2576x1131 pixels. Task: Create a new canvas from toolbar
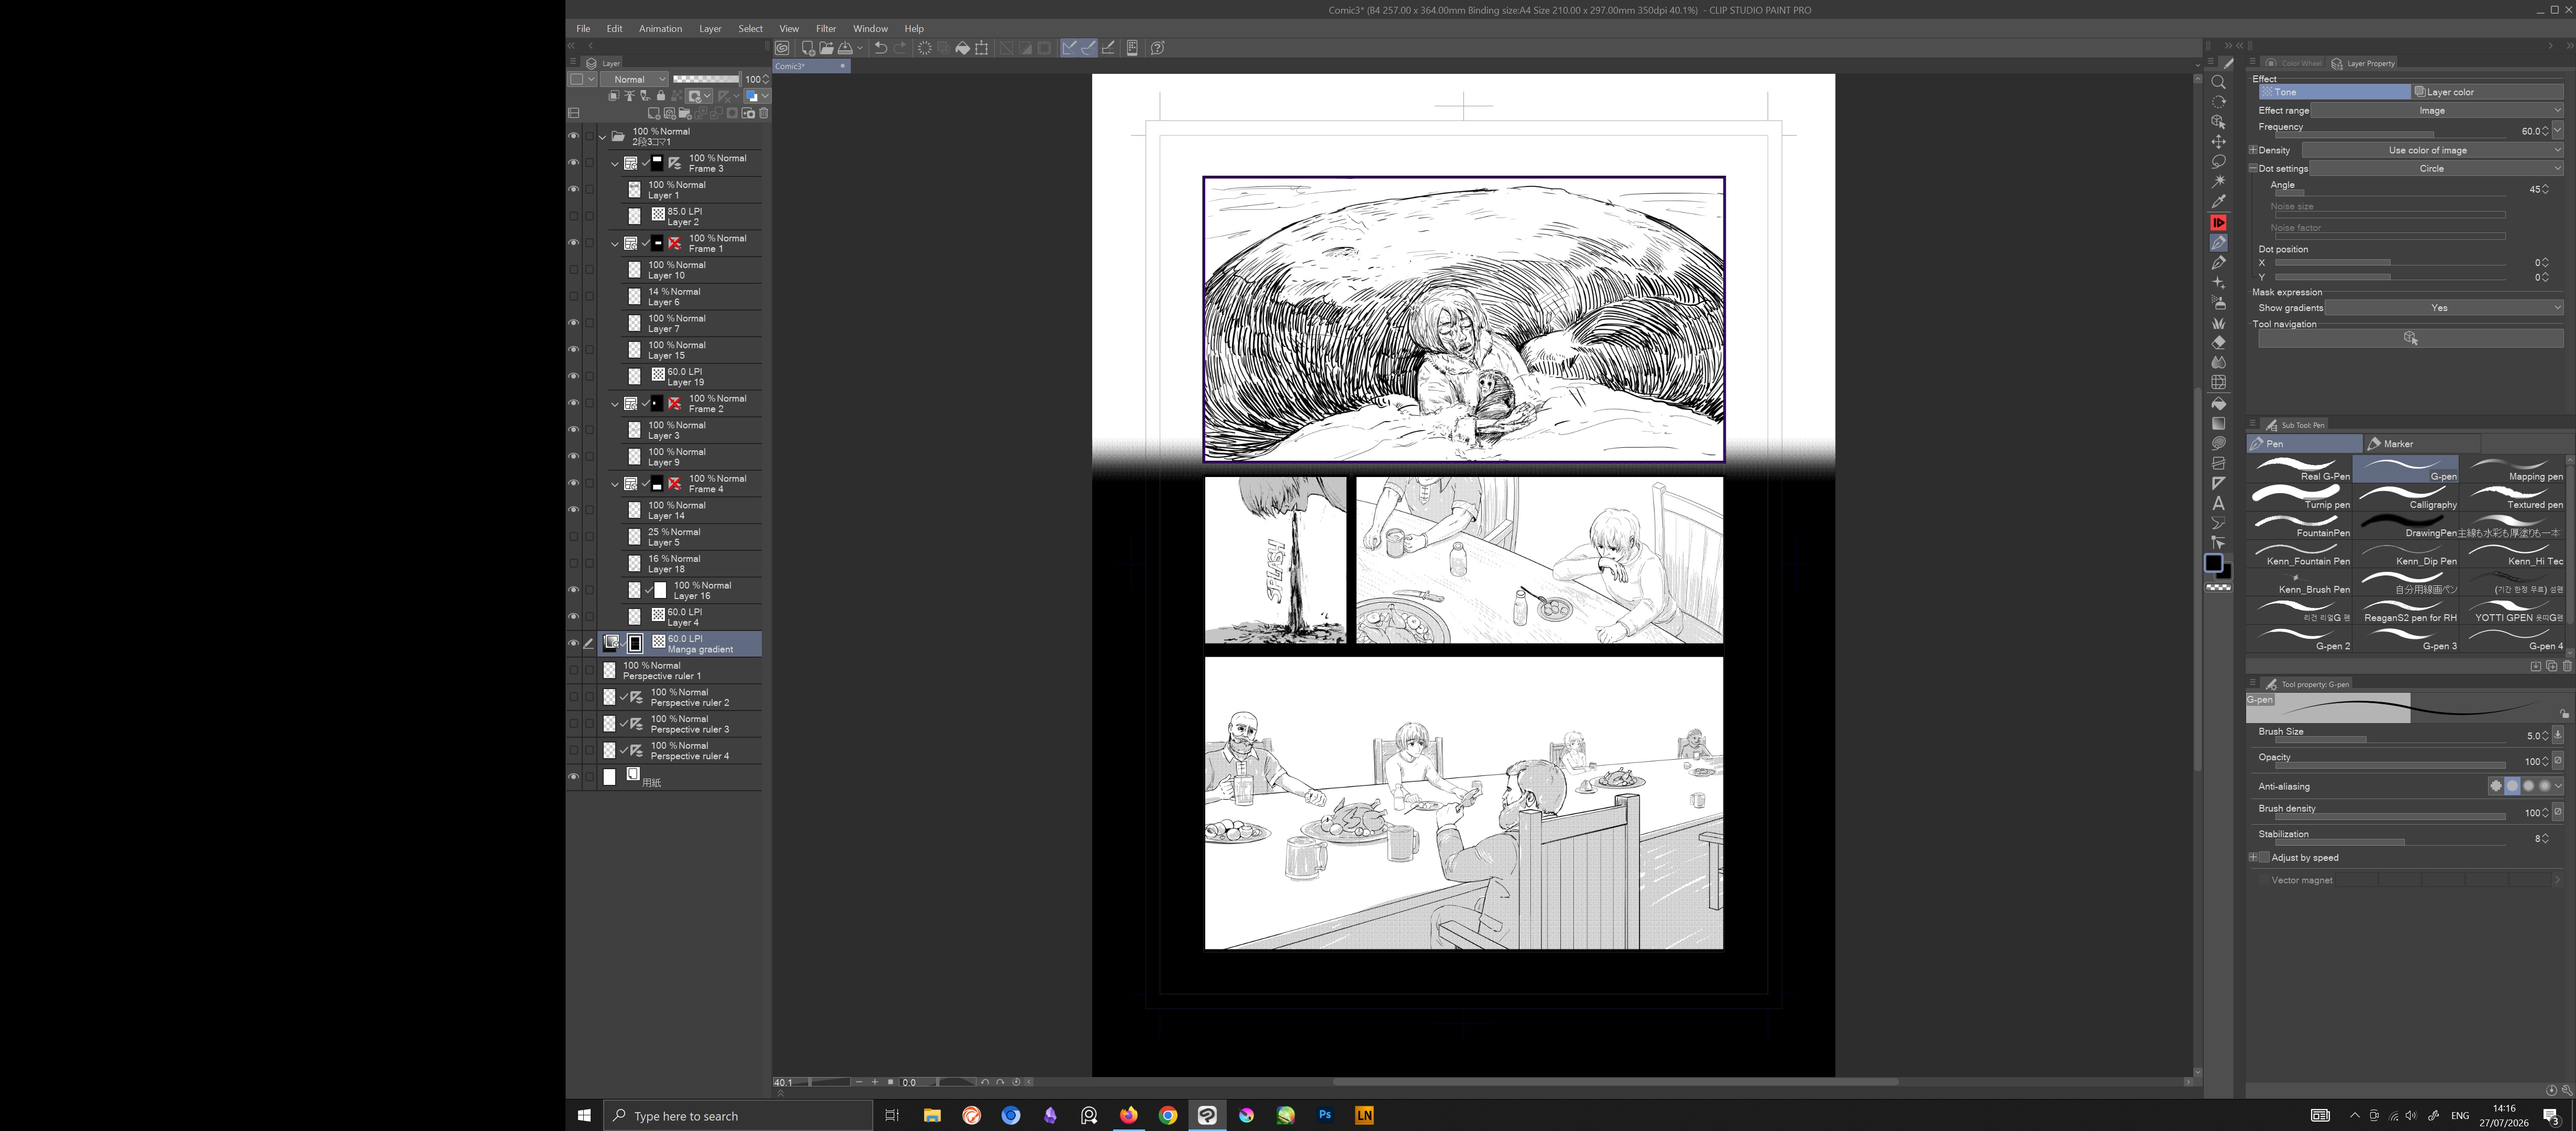tap(808, 48)
